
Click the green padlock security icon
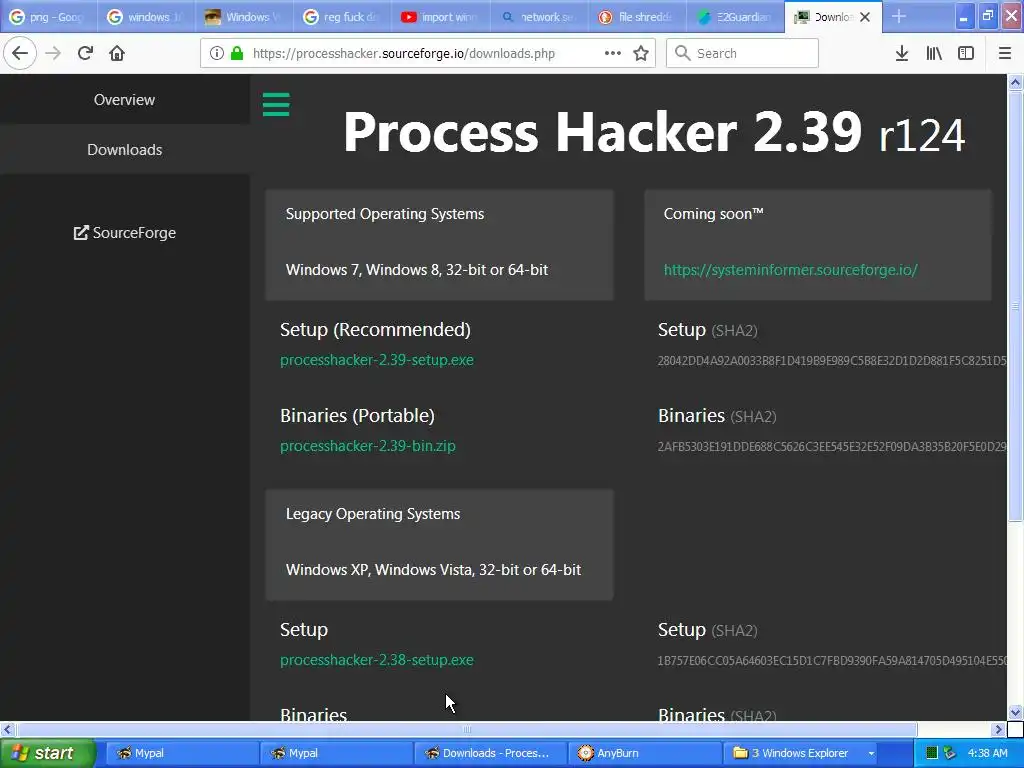click(x=237, y=53)
